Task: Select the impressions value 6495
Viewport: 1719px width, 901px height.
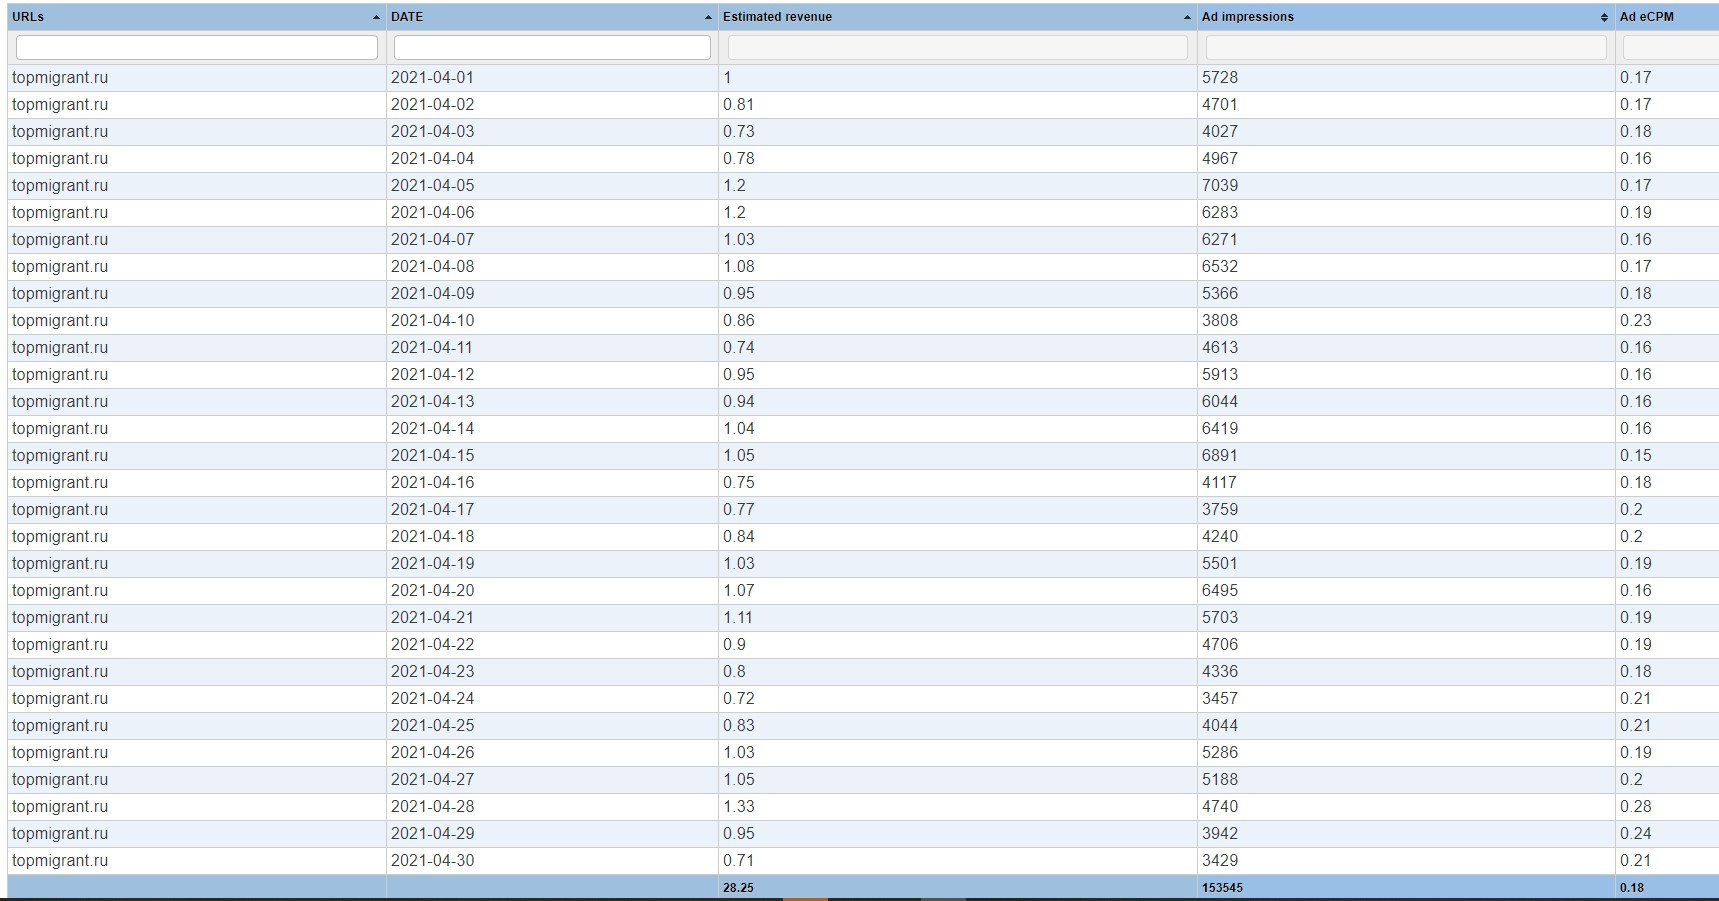Action: click(x=1220, y=591)
